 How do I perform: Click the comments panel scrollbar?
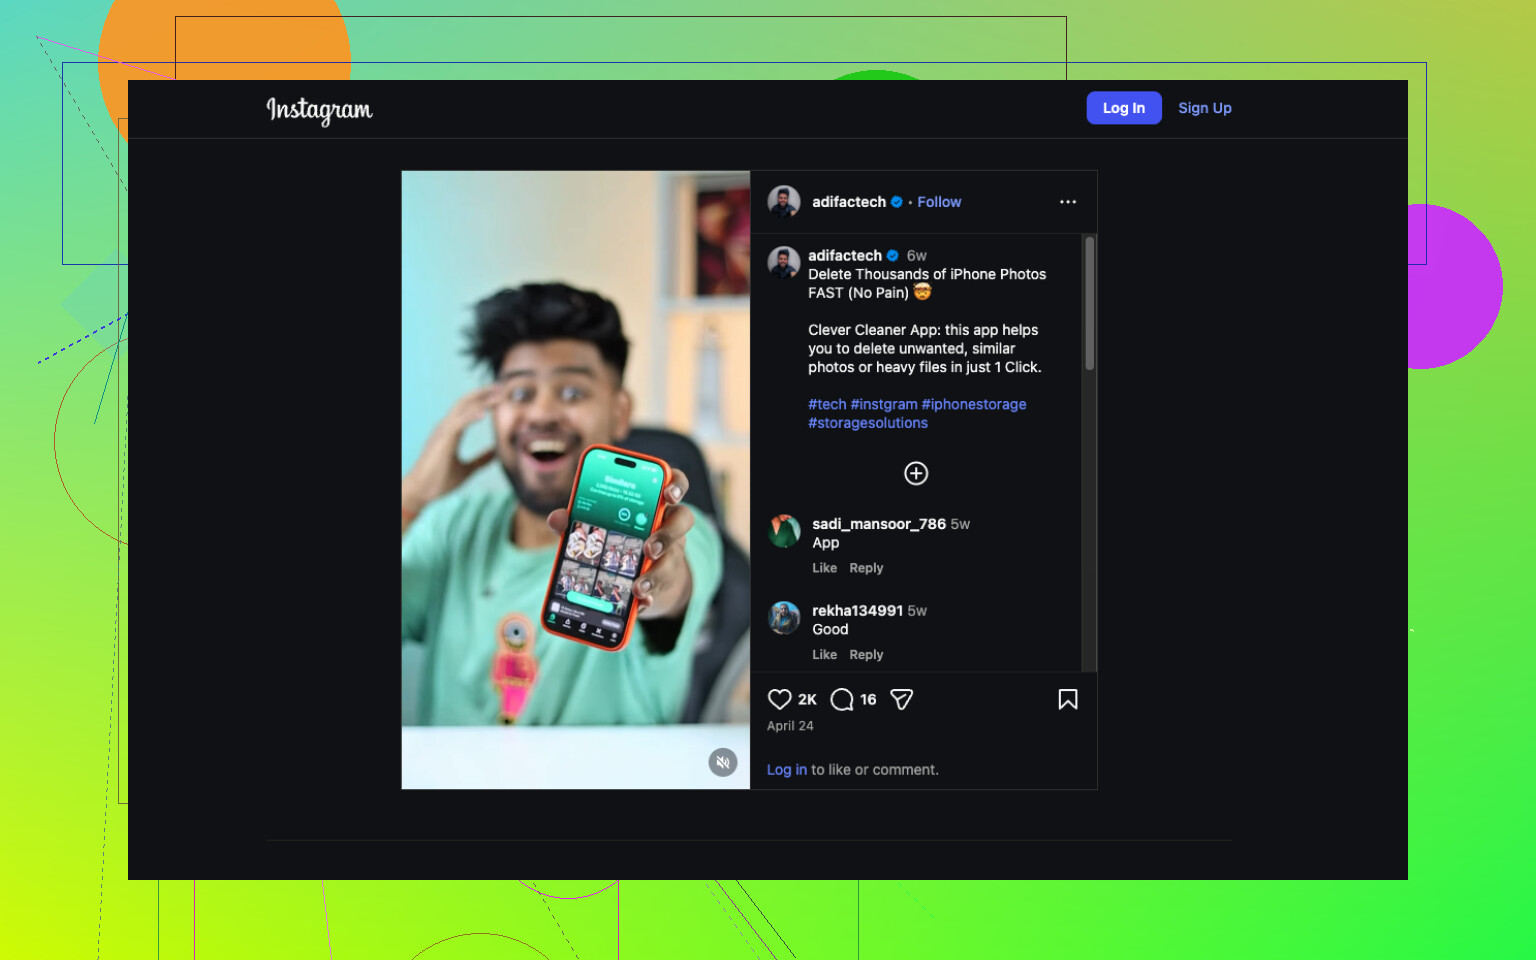pos(1090,303)
